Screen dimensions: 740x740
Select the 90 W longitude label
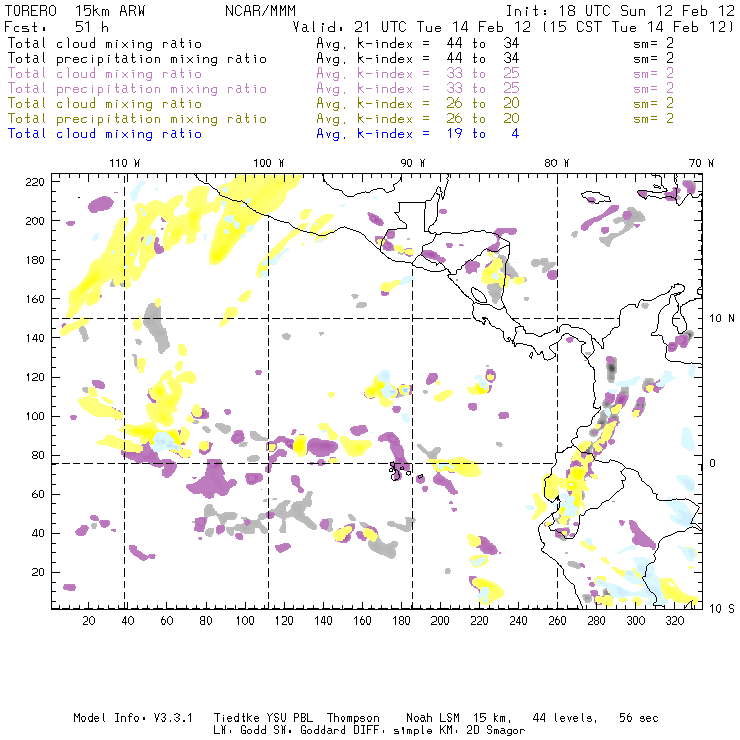pos(413,163)
